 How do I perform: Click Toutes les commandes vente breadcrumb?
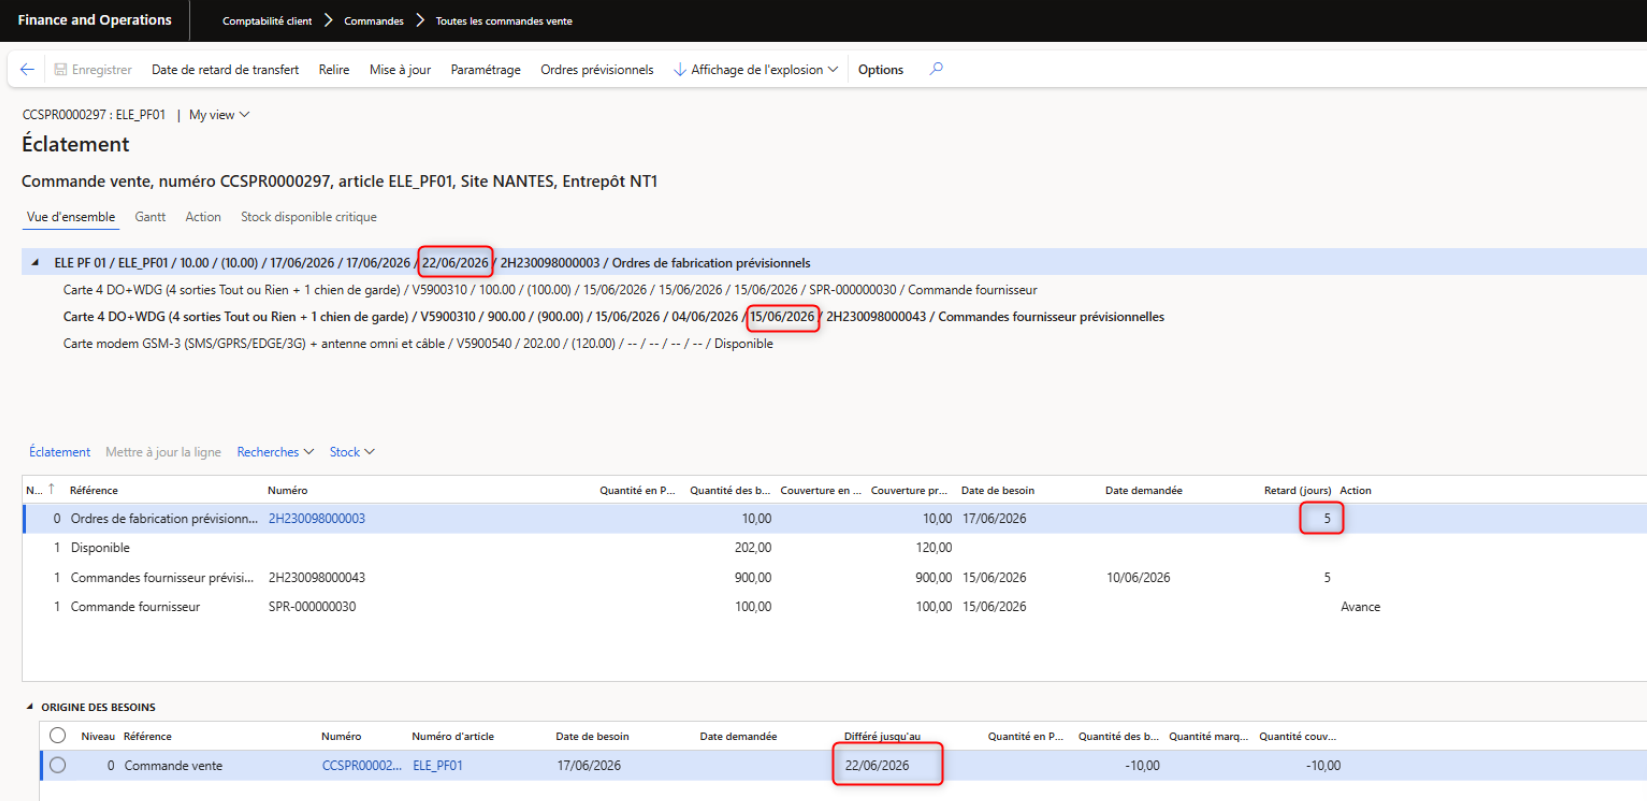[x=504, y=21]
